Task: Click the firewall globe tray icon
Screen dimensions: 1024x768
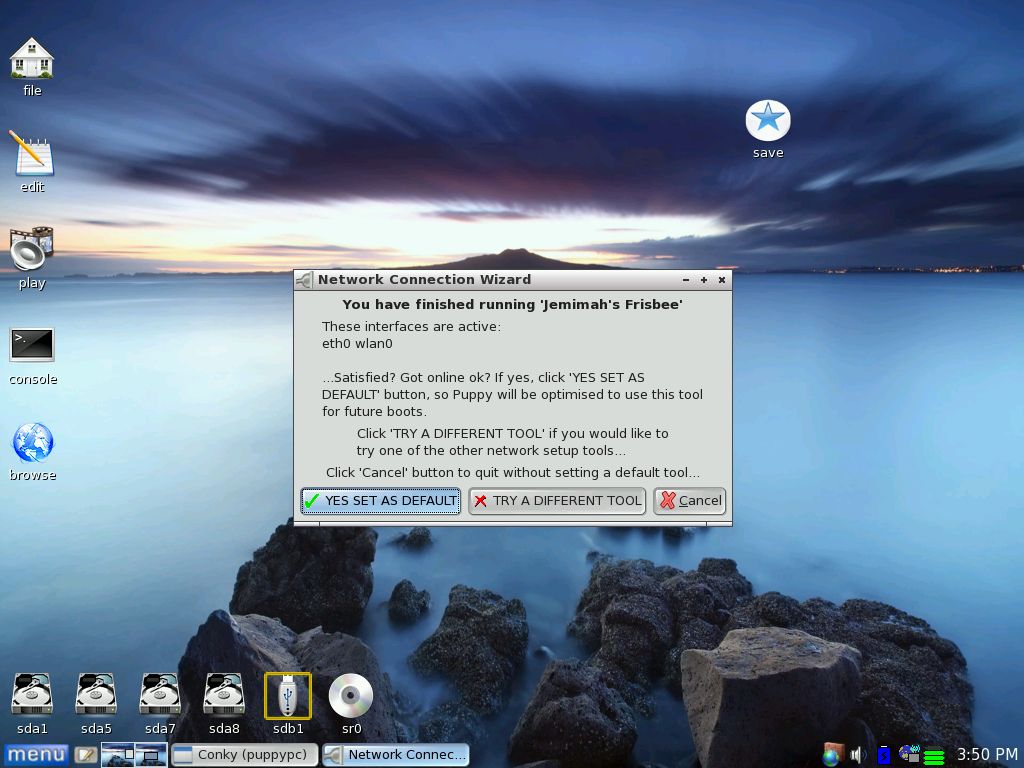Action: click(x=832, y=755)
